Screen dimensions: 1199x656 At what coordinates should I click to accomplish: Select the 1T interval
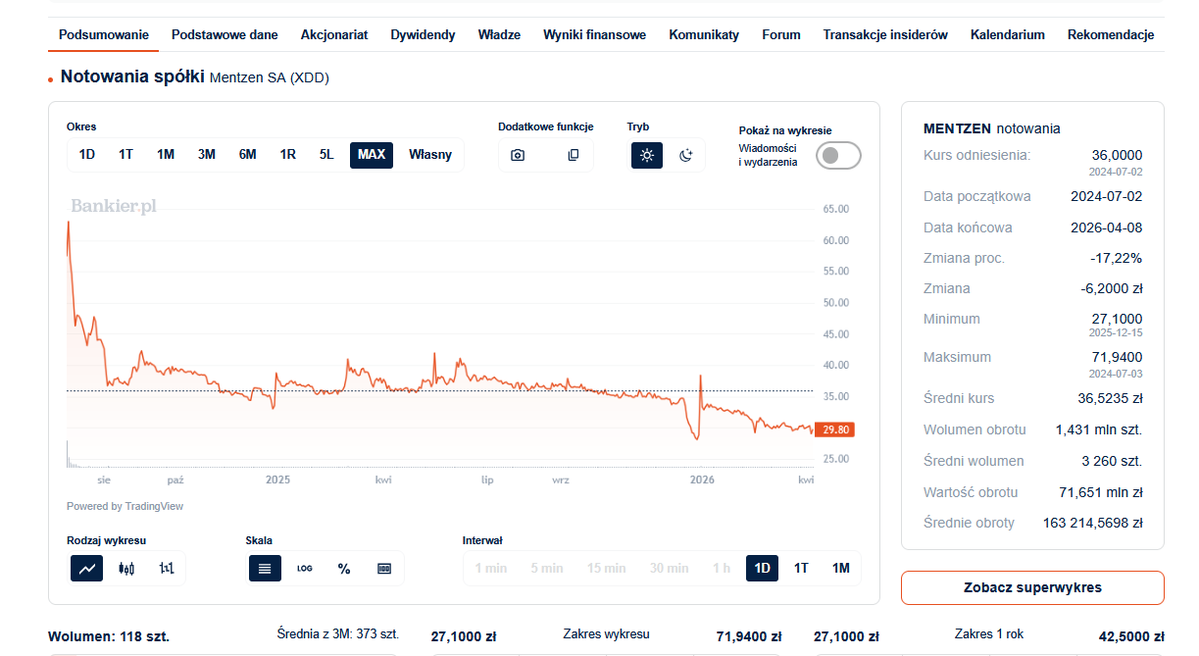(801, 568)
